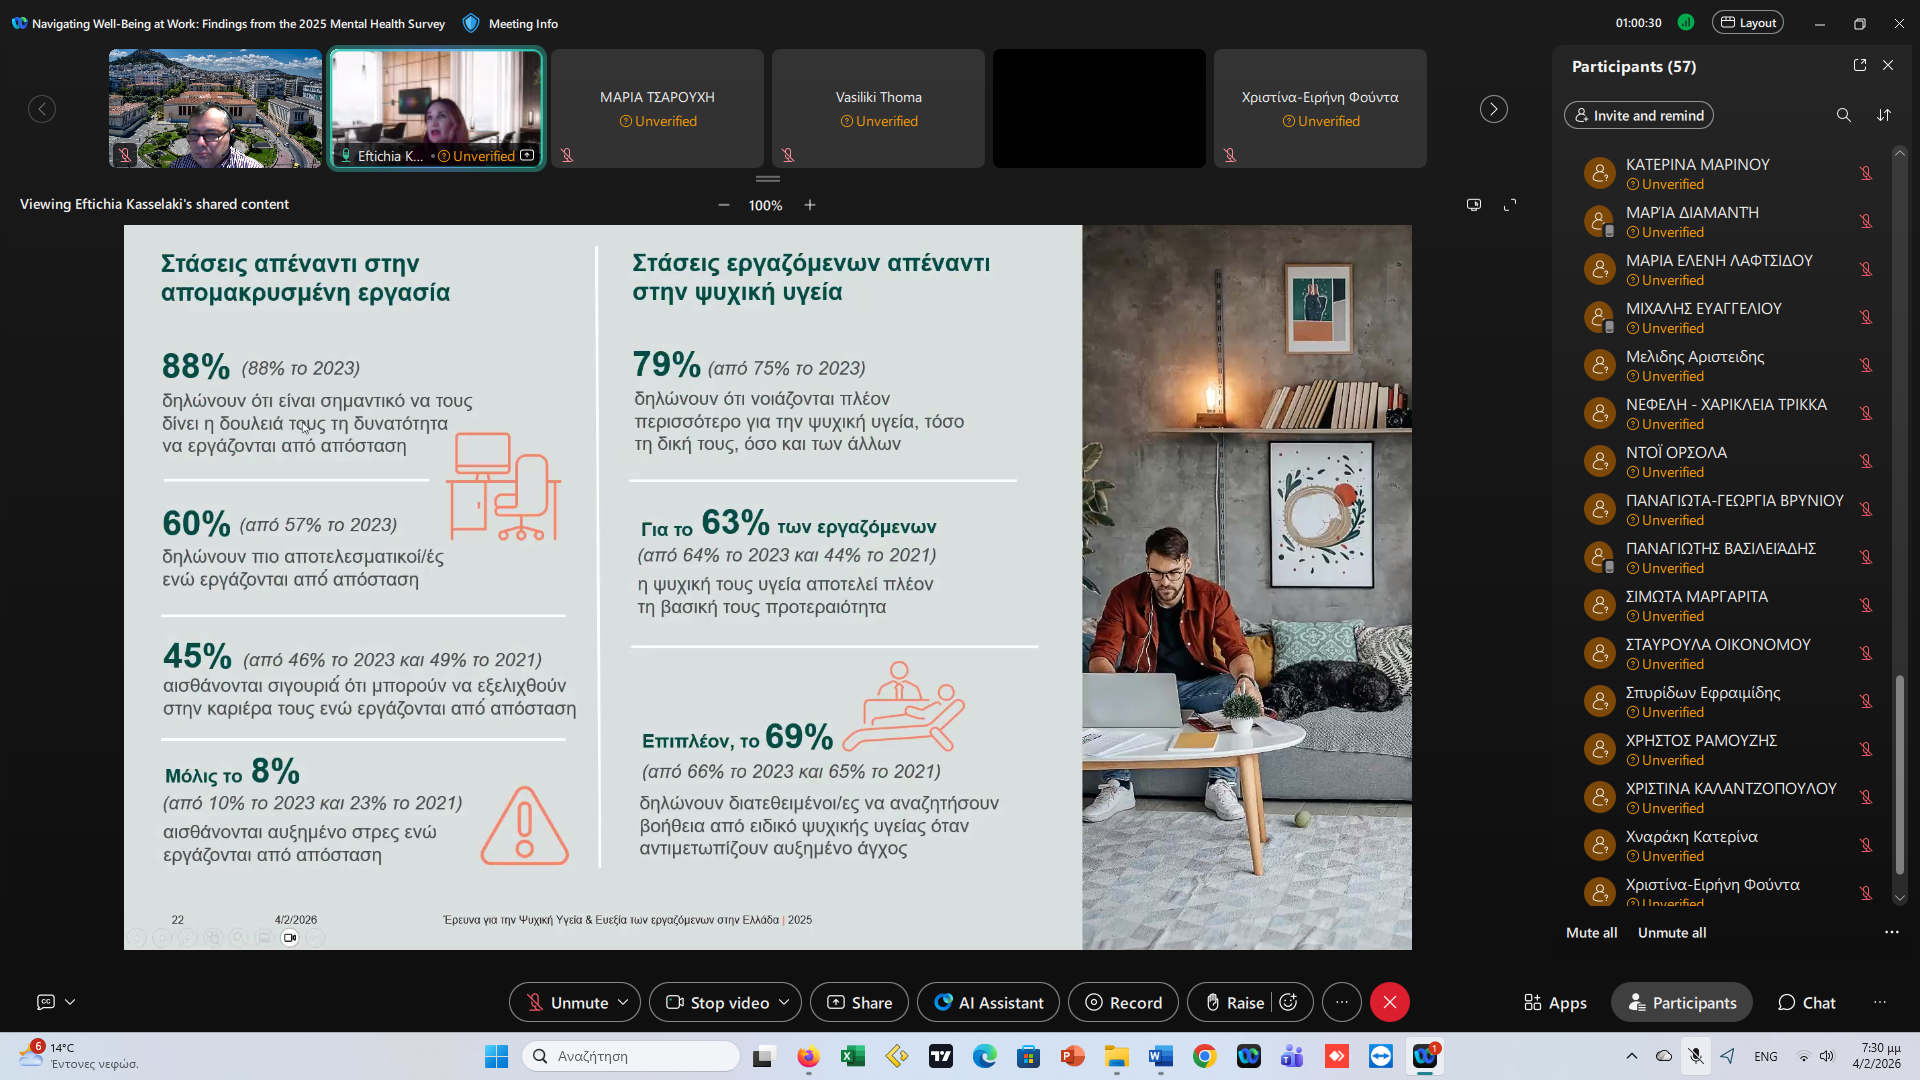The height and width of the screenshot is (1080, 1920).
Task: Pop out the Participants panel
Action: [1860, 65]
